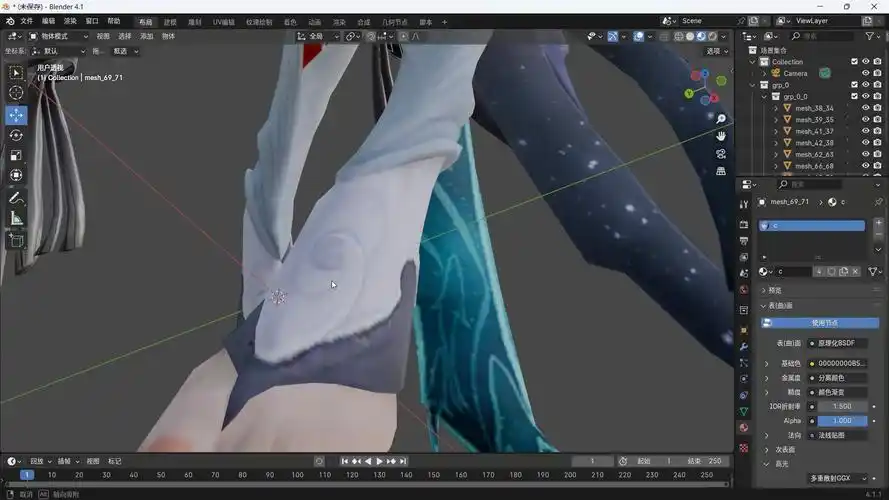Click the hand pan-view gizmo
The image size is (889, 500).
point(721,136)
